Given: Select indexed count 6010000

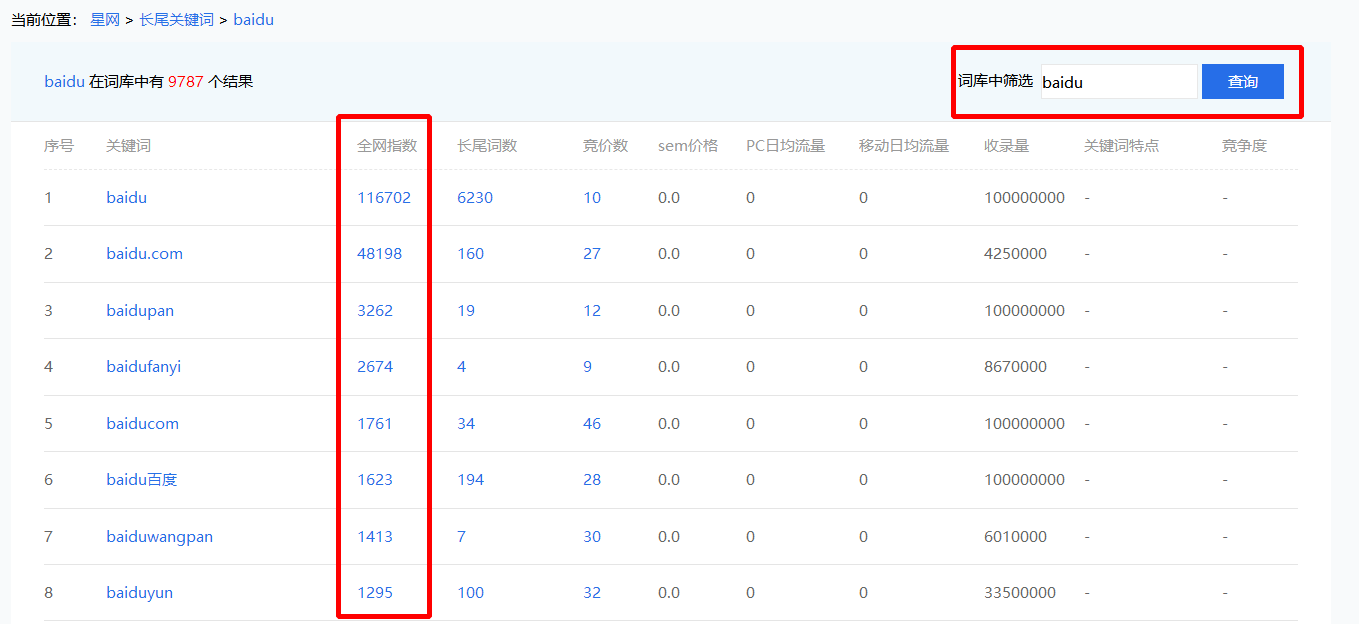Looking at the screenshot, I should tap(1015, 537).
